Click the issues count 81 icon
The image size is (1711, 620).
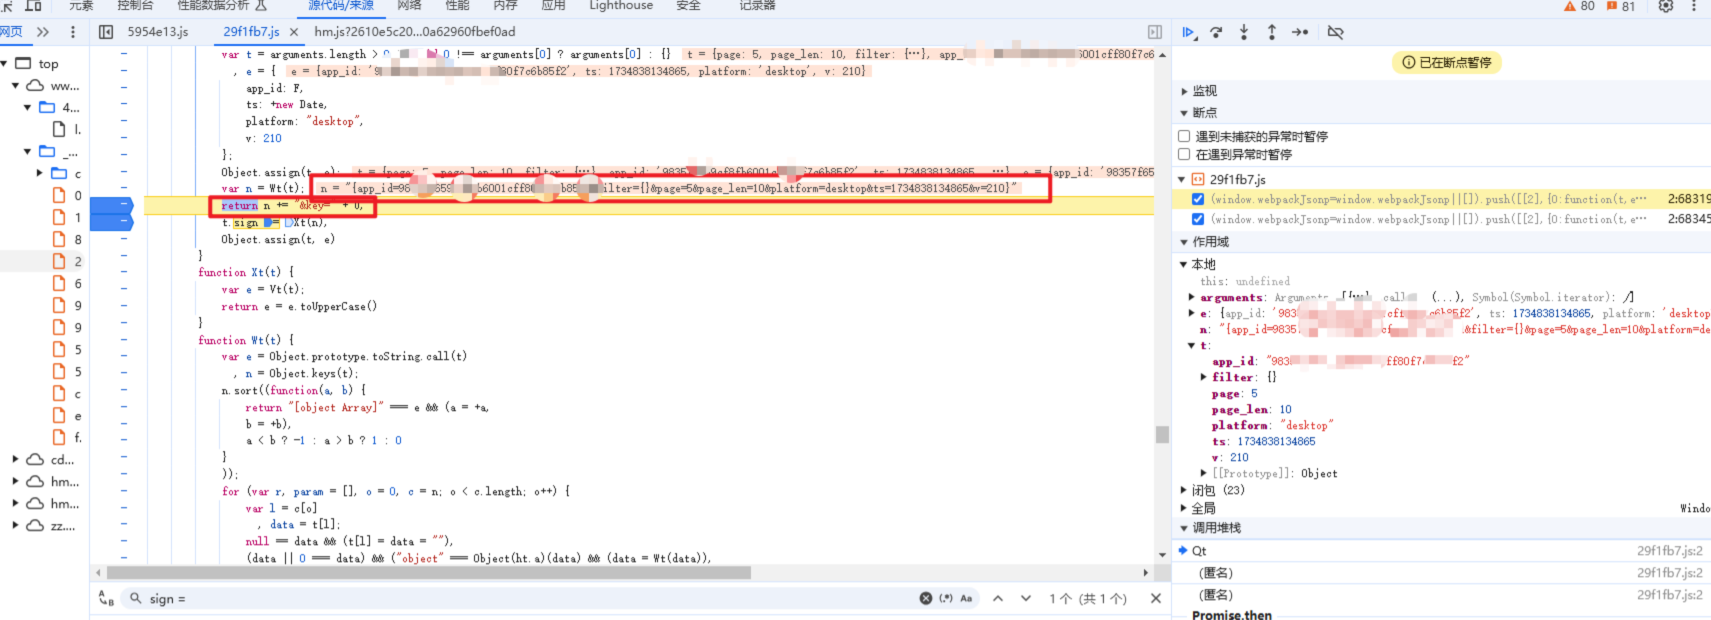tap(1621, 6)
